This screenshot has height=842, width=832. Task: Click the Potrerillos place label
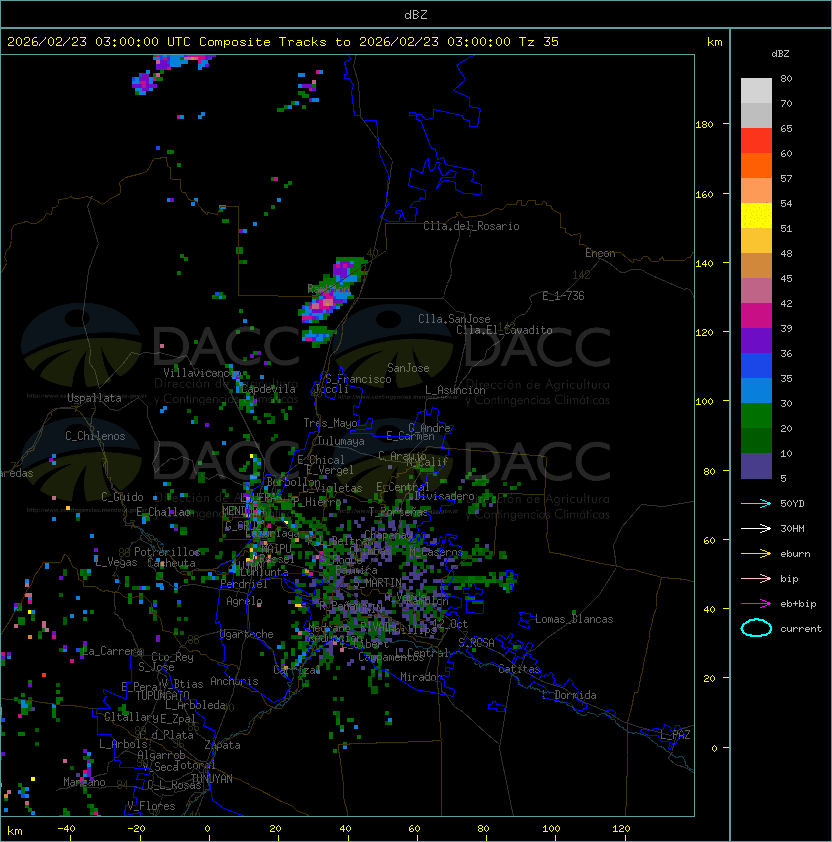pyautogui.click(x=167, y=552)
